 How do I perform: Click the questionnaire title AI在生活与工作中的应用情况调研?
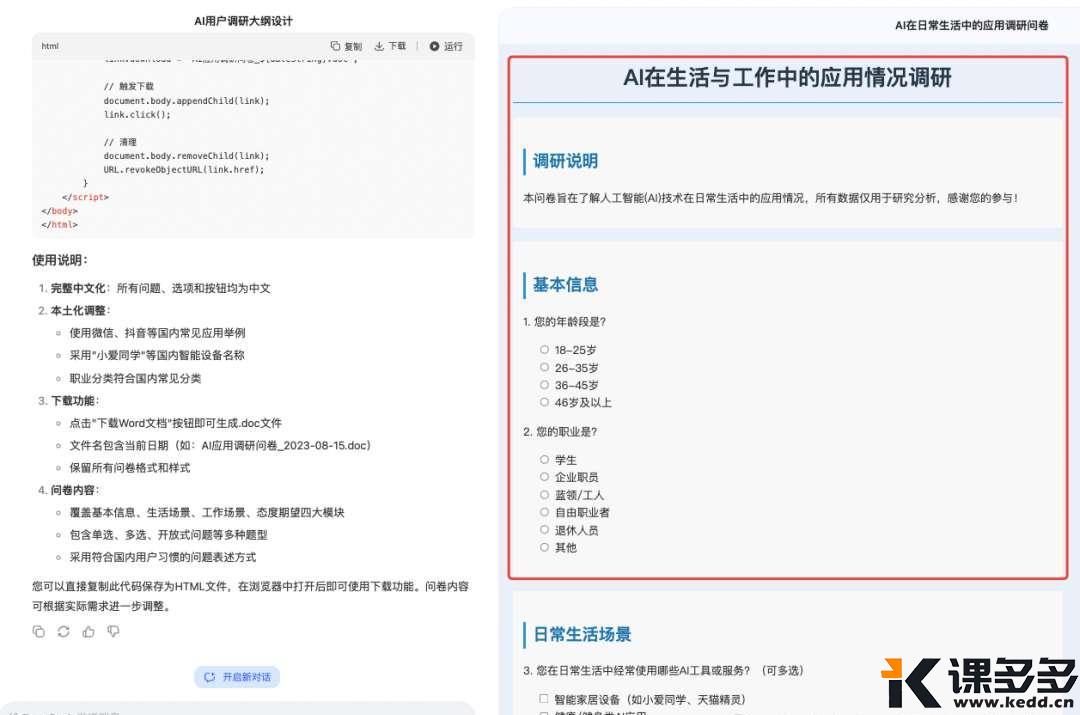tap(789, 77)
